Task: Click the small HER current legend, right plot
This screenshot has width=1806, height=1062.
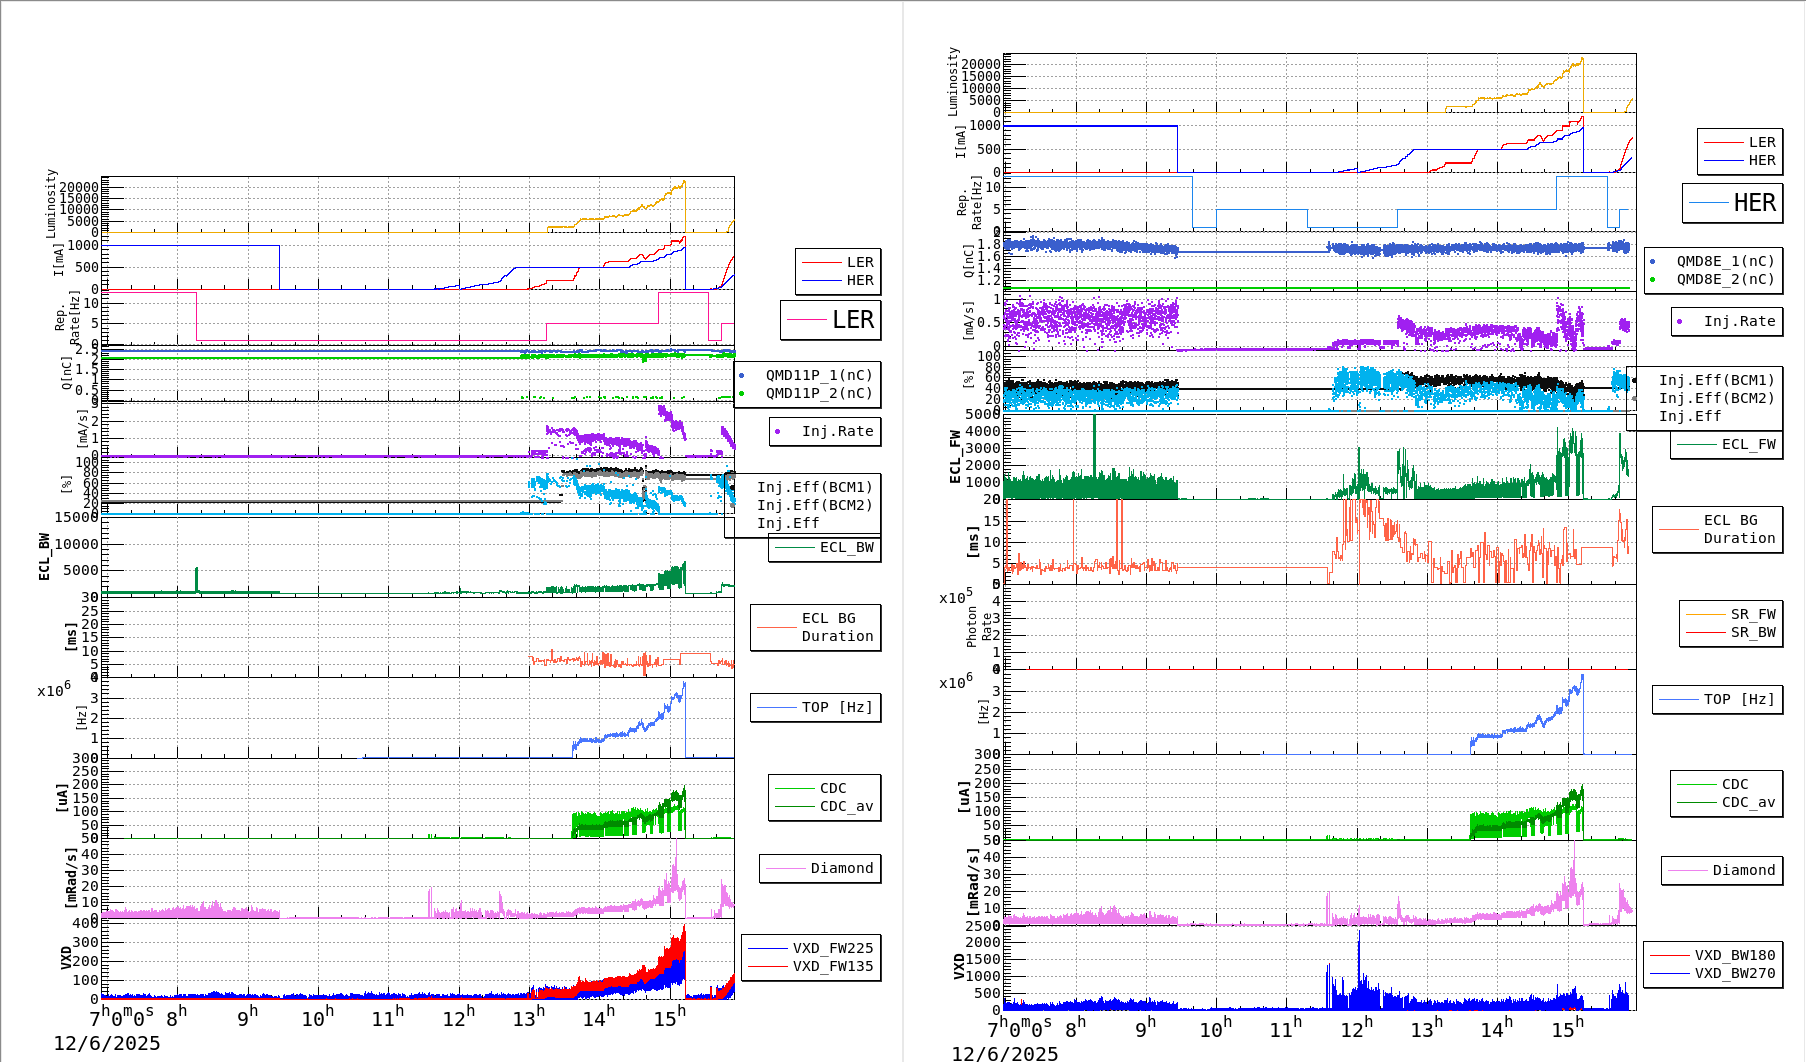Action: 1762,160
